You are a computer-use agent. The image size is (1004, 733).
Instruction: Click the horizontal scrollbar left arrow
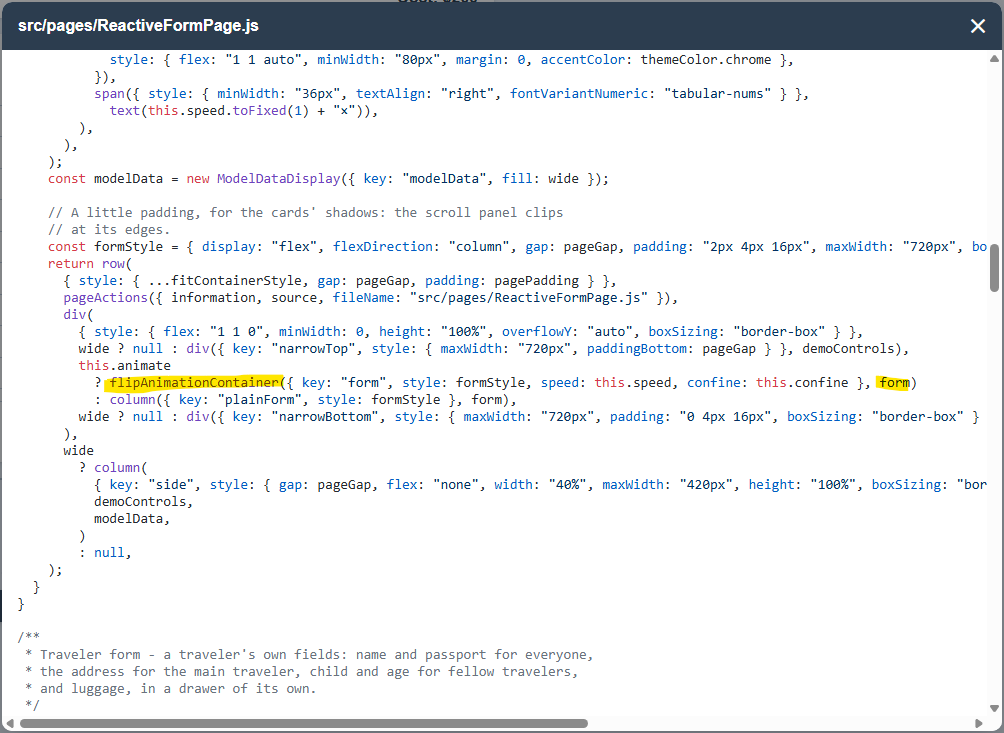[9, 723]
